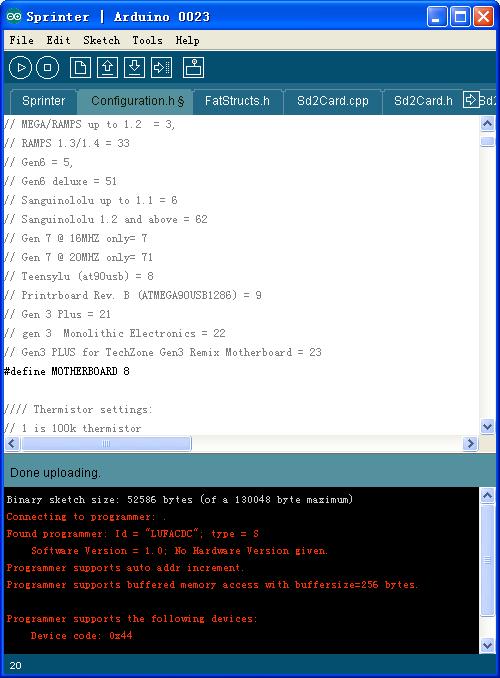Click the console scroll up arrow

[x=487, y=496]
